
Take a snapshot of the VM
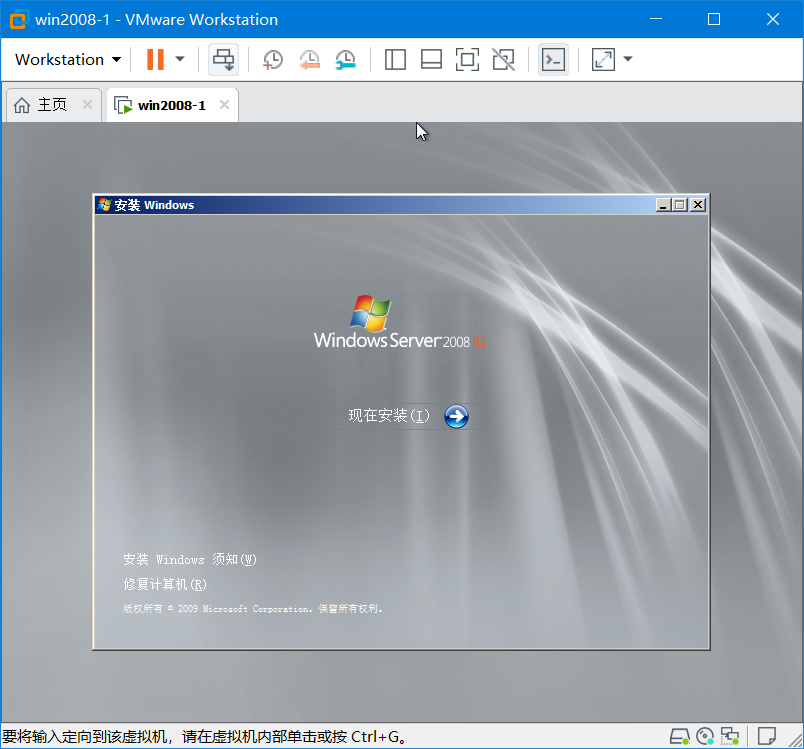tap(272, 59)
